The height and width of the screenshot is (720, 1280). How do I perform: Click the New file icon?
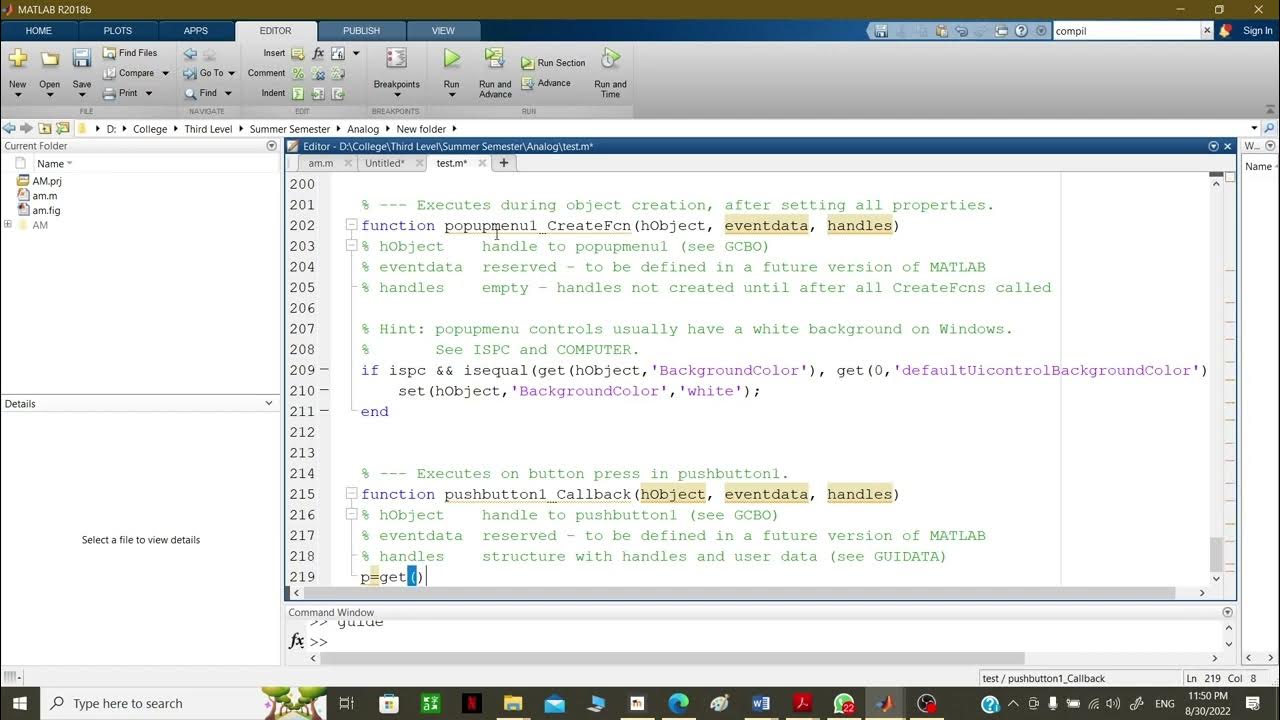pyautogui.click(x=17, y=60)
